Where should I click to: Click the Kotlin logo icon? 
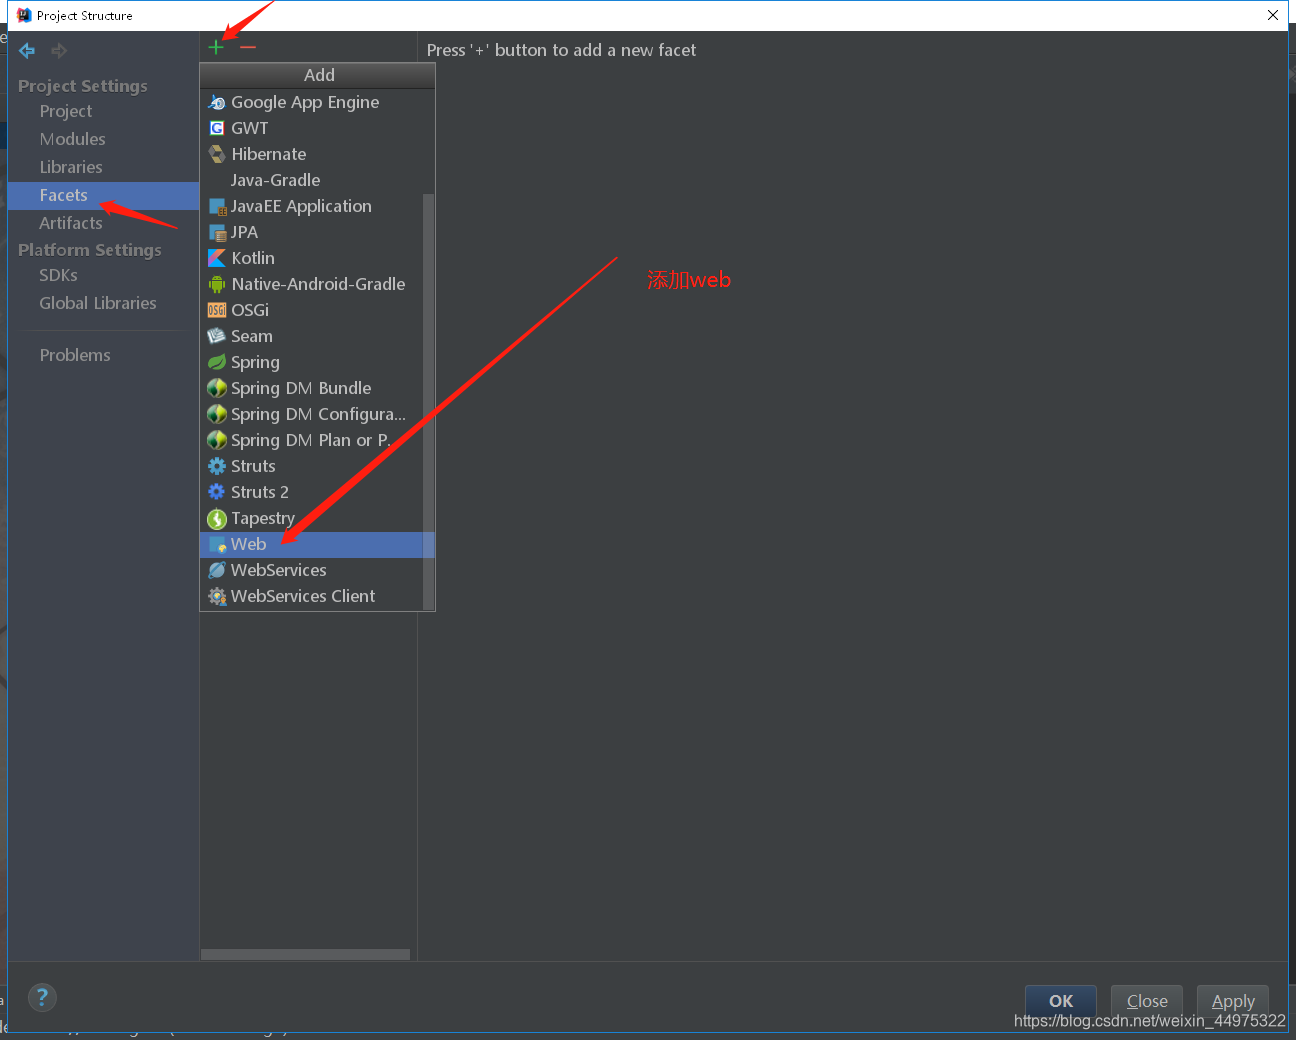click(x=217, y=258)
